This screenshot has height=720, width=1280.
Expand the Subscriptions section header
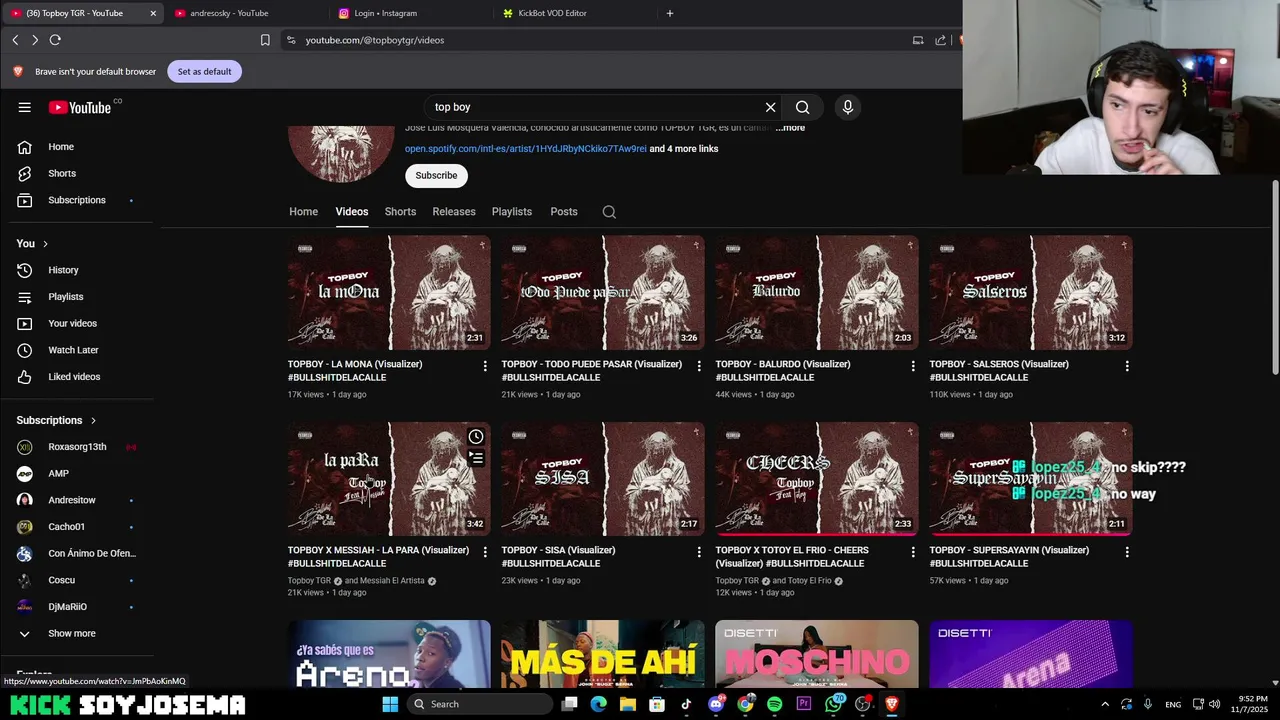[56, 420]
